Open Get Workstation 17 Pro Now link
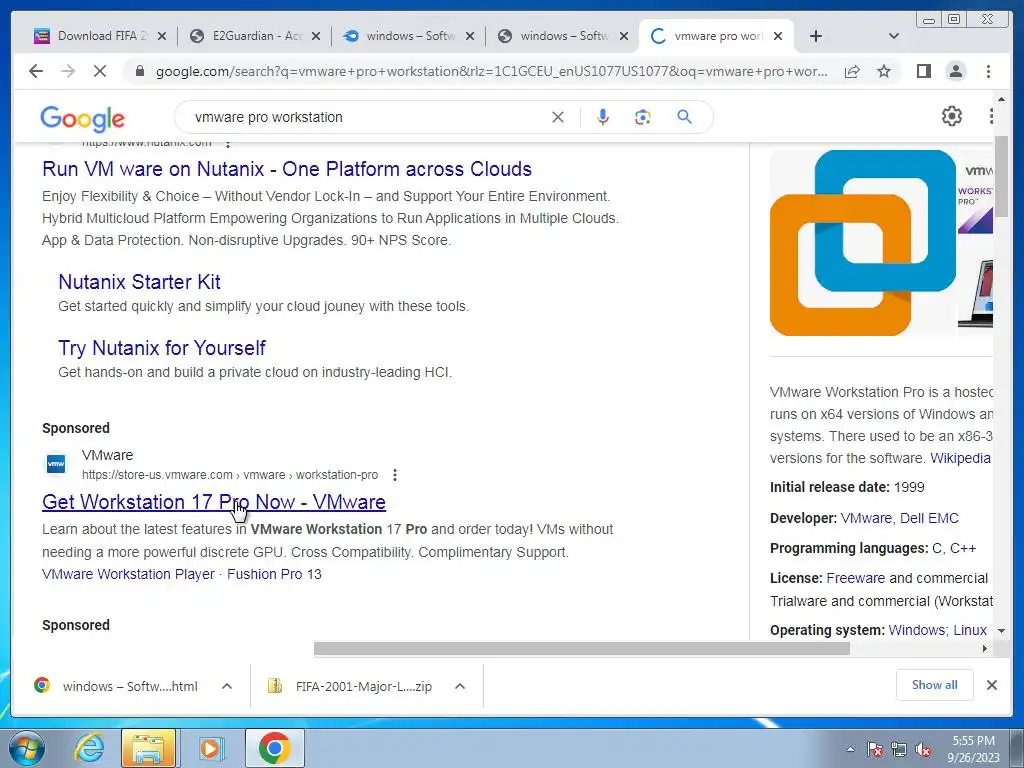This screenshot has height=768, width=1024. point(214,502)
